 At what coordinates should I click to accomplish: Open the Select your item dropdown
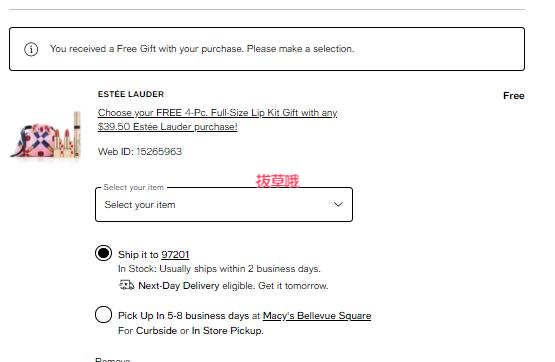click(x=224, y=205)
